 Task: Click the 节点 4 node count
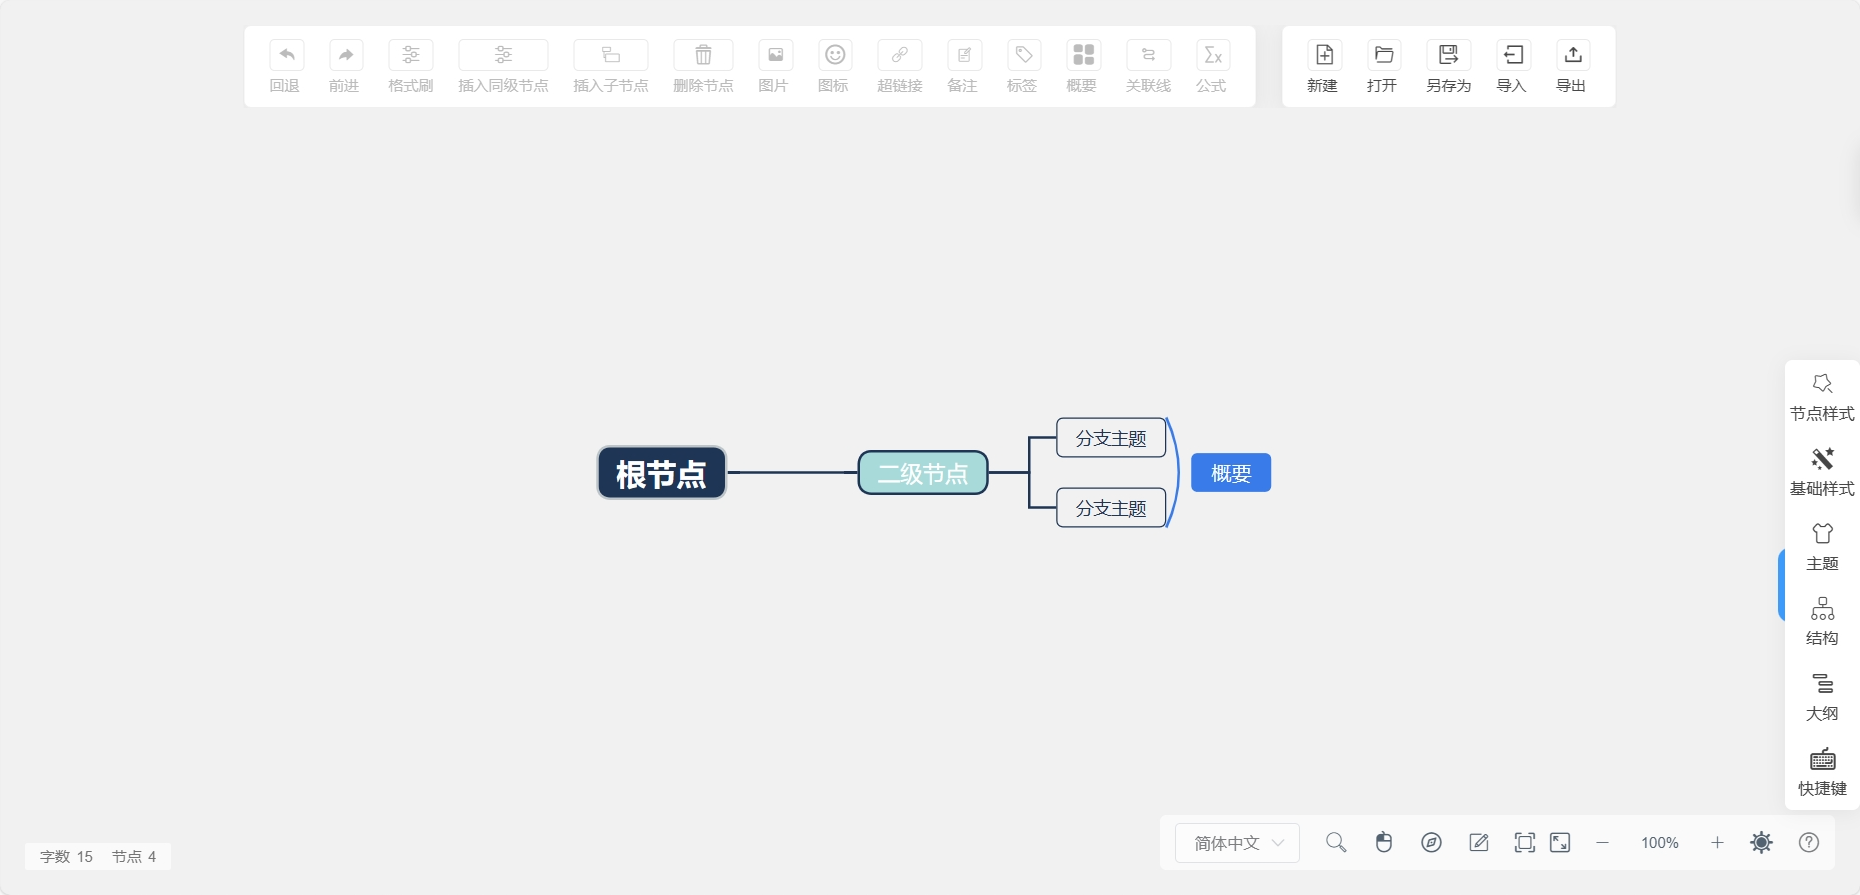134,857
